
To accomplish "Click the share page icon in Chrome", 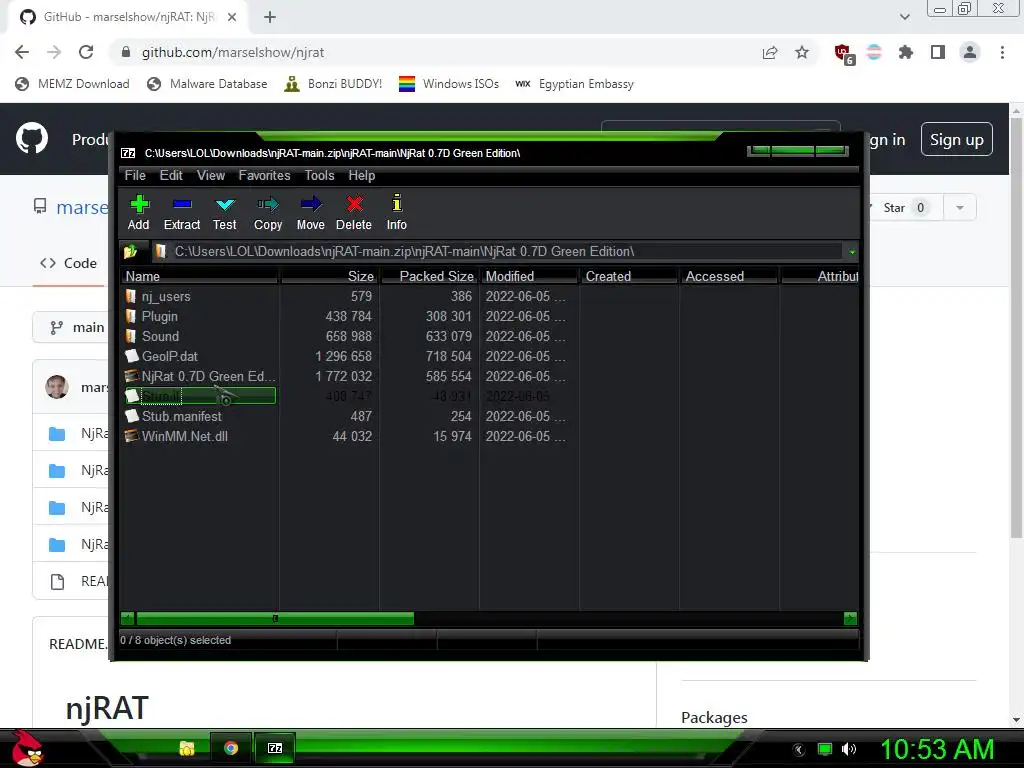I will tap(770, 52).
